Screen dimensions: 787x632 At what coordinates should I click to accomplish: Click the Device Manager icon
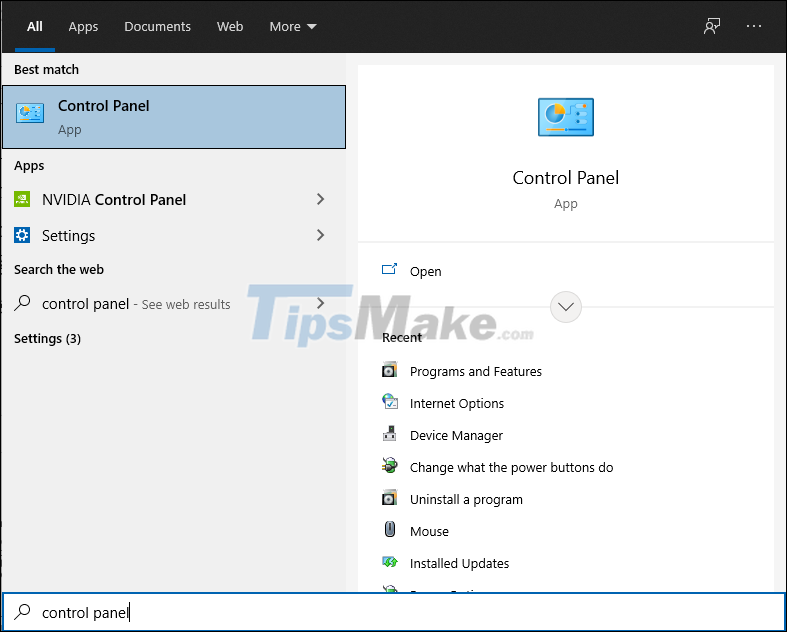coord(389,434)
